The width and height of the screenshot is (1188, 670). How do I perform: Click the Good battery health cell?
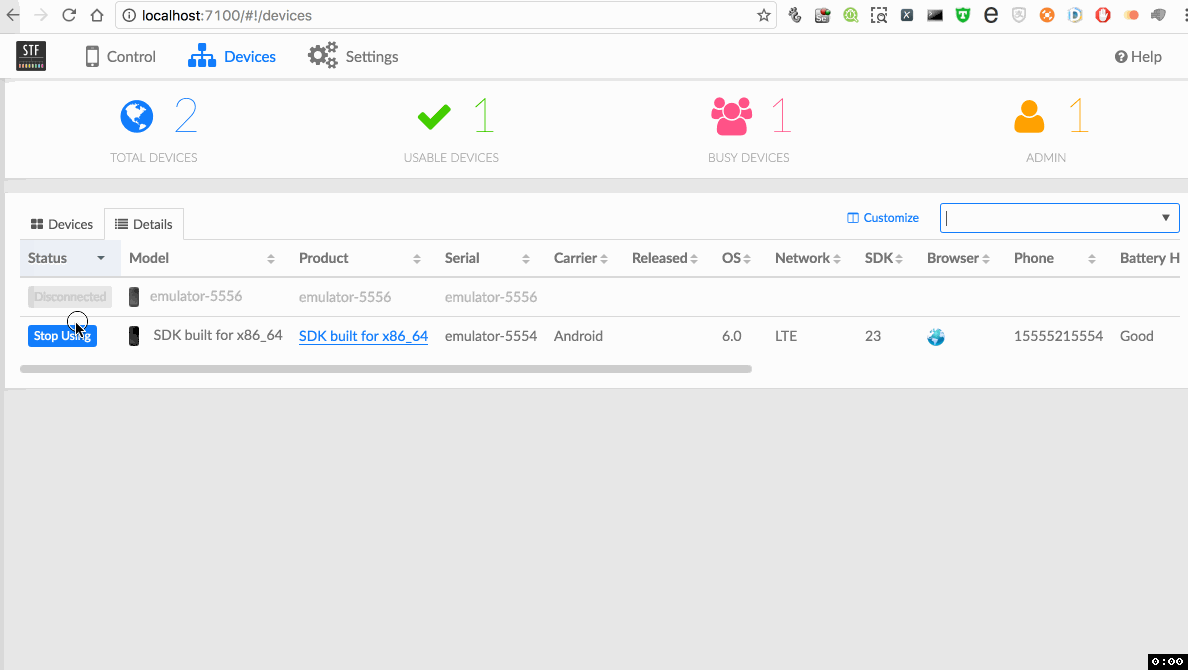tap(1136, 336)
